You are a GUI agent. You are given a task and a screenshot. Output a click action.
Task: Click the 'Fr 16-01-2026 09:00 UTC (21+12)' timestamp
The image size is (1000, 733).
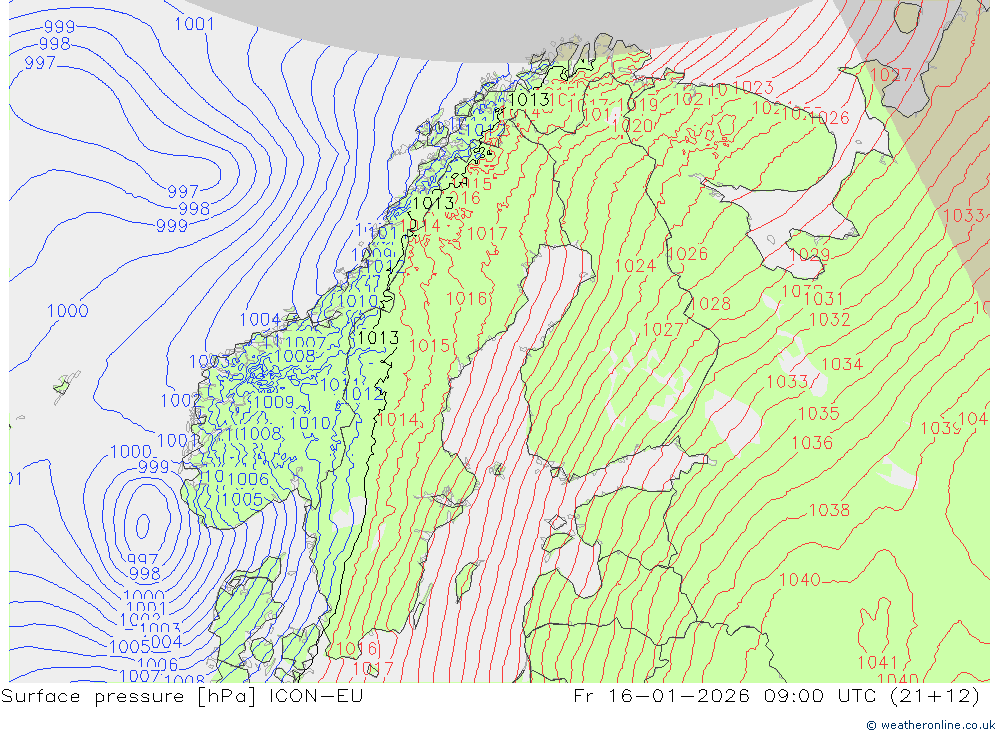[x=776, y=696]
